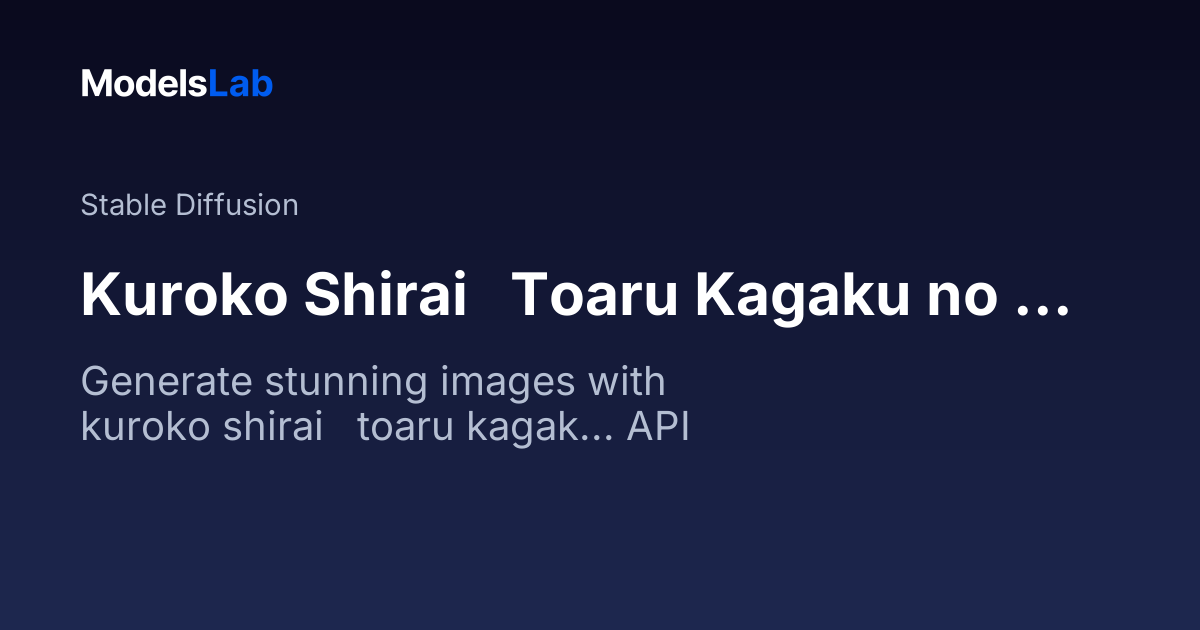Click the blue "Lab" part of logo
The width and height of the screenshot is (1200, 630).
coord(241,84)
